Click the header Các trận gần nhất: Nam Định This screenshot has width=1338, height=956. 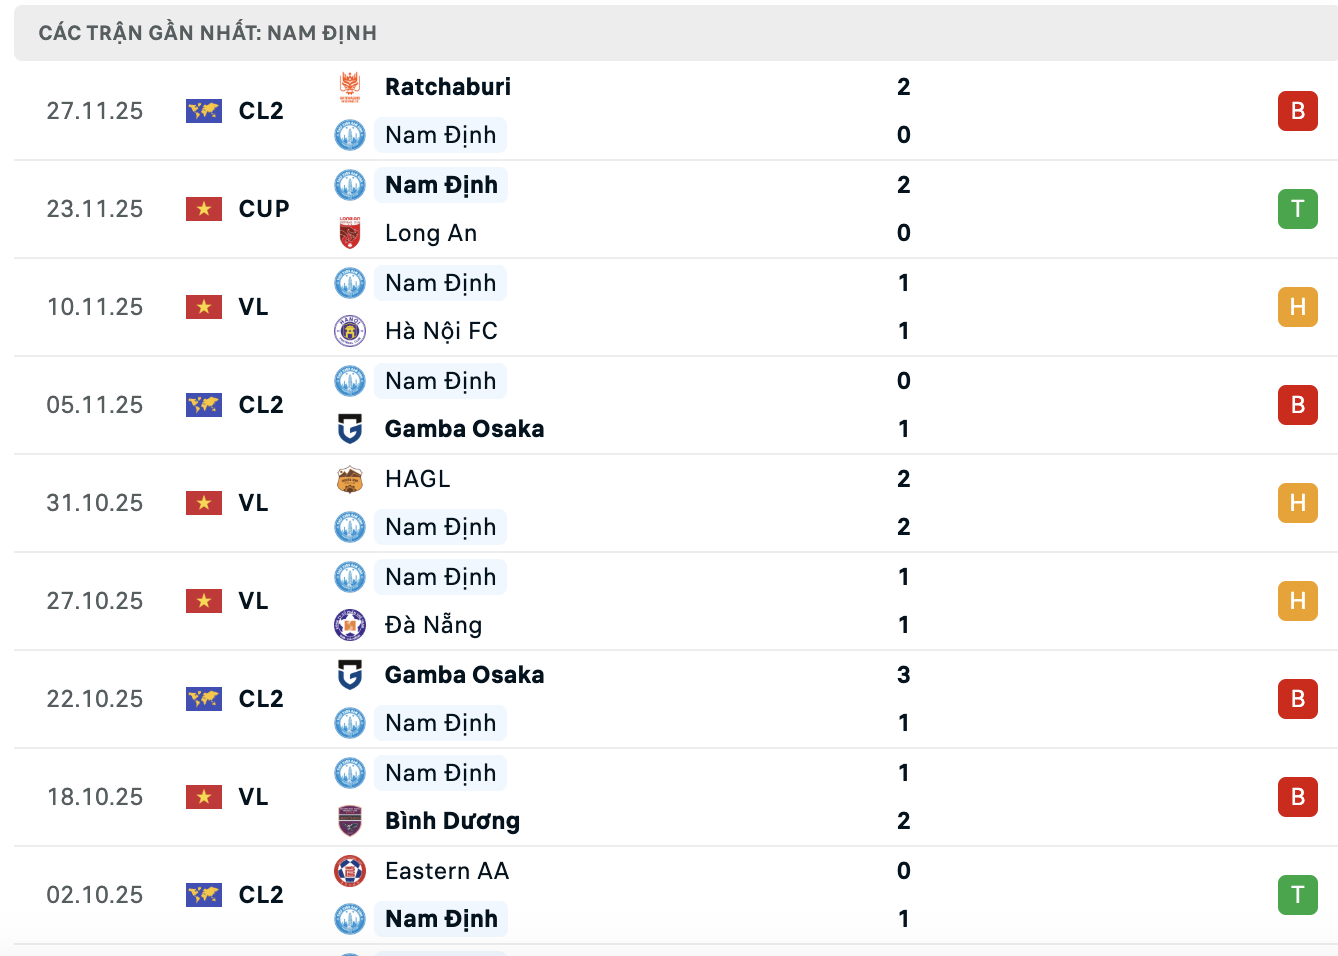coord(208,33)
